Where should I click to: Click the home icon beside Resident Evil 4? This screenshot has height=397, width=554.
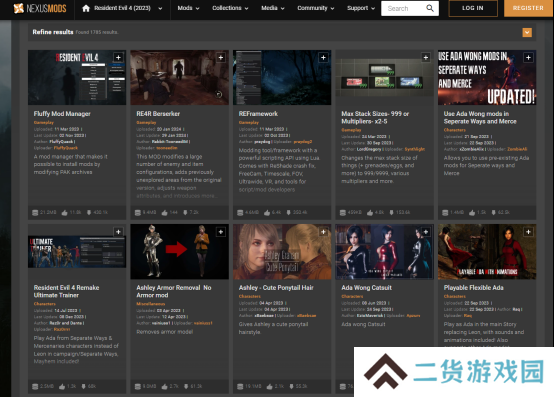click(86, 8)
